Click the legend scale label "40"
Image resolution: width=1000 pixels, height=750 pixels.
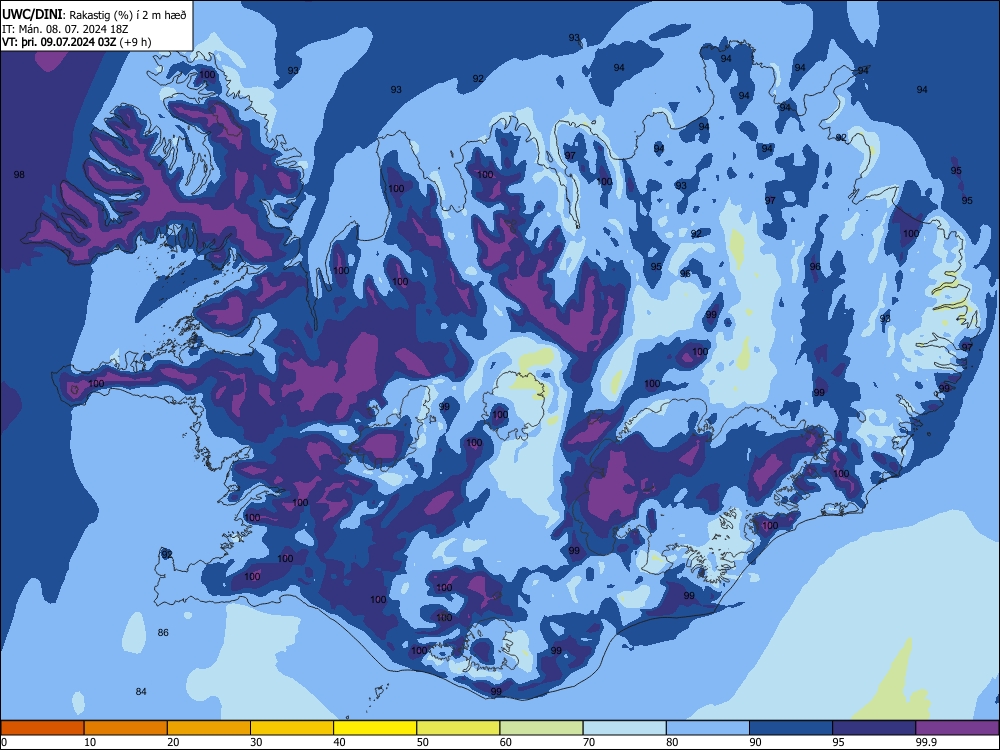click(340, 742)
